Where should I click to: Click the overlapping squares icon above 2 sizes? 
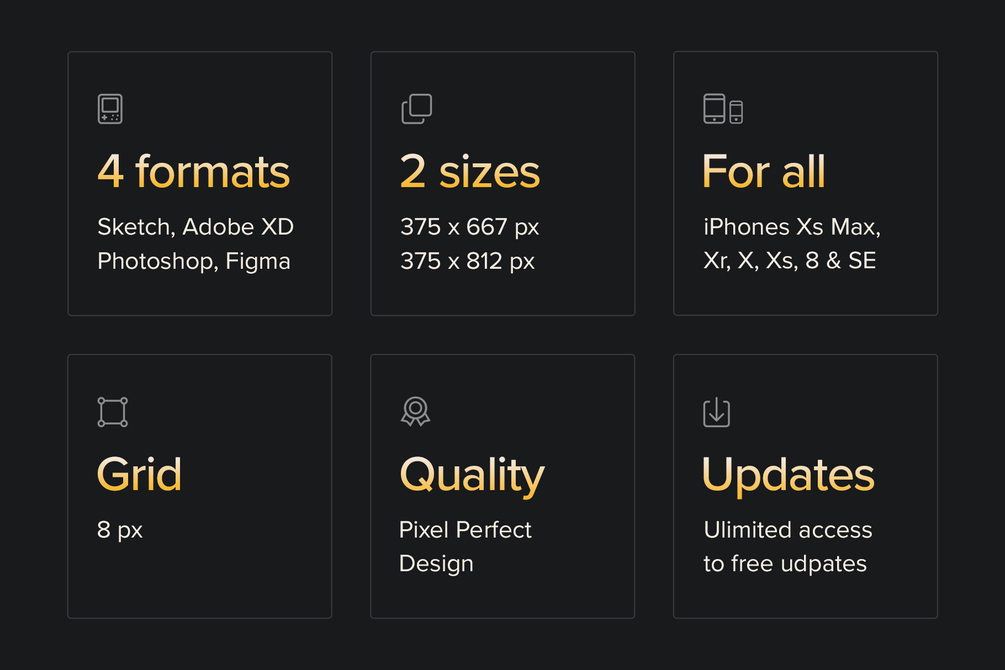coord(416,109)
